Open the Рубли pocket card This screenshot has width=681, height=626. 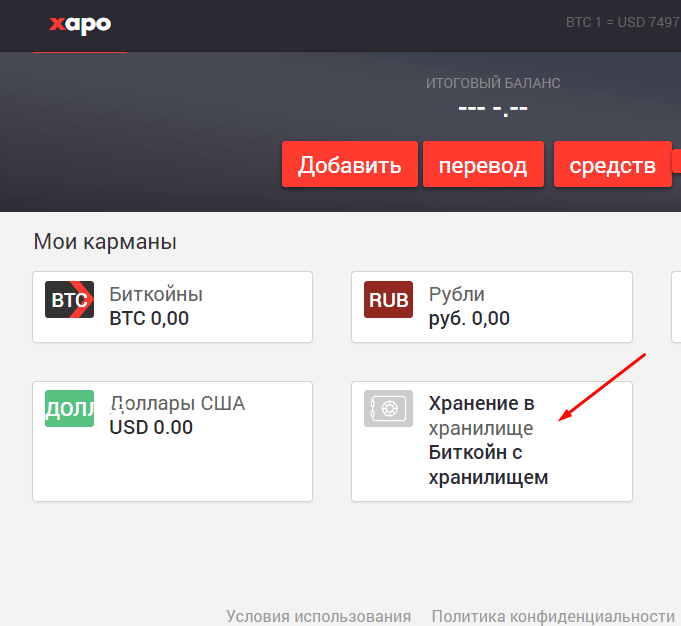pos(492,307)
